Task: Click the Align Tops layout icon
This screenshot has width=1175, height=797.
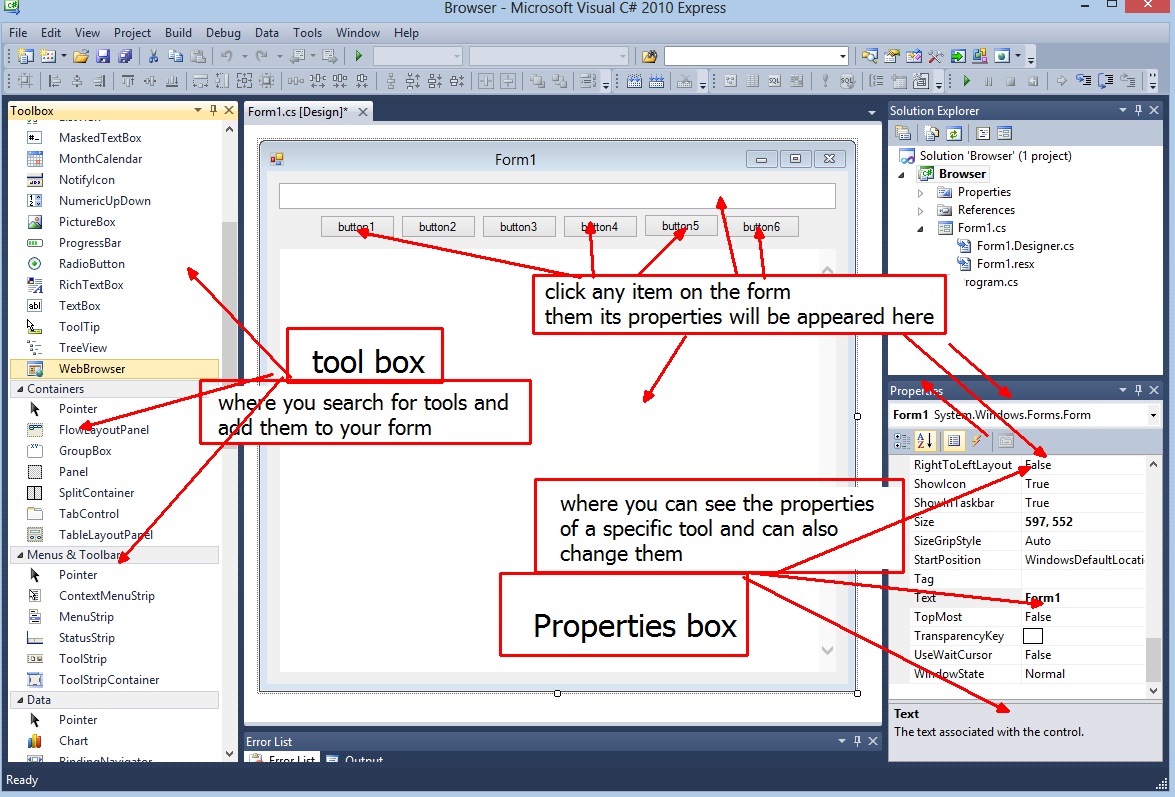Action: coord(127,81)
